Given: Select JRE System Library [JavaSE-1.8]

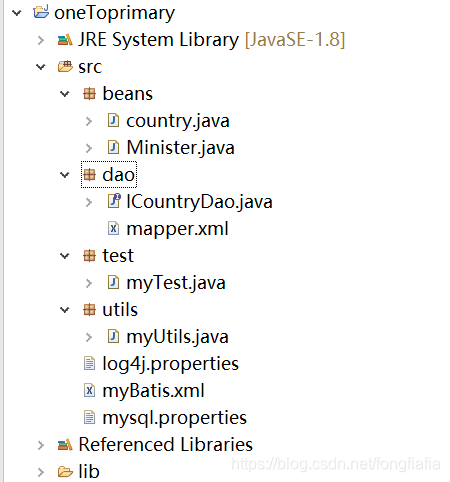Looking at the screenshot, I should [211, 40].
